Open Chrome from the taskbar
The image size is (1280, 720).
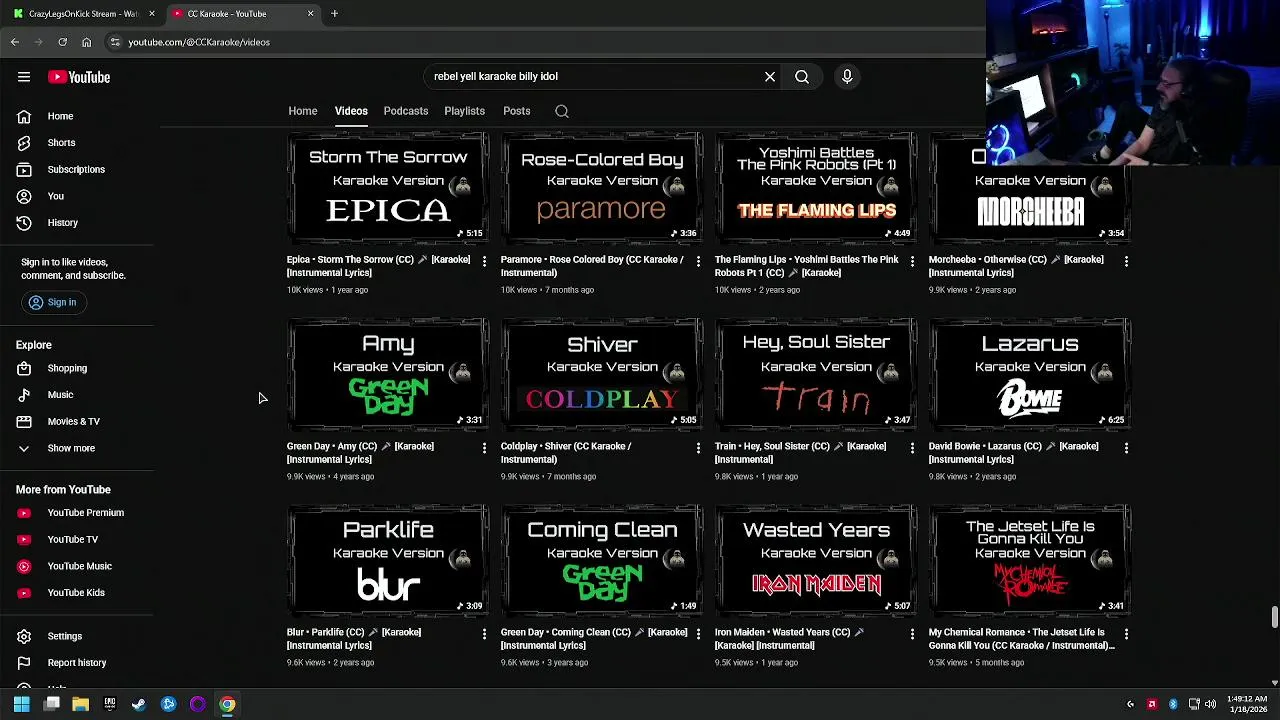point(227,704)
